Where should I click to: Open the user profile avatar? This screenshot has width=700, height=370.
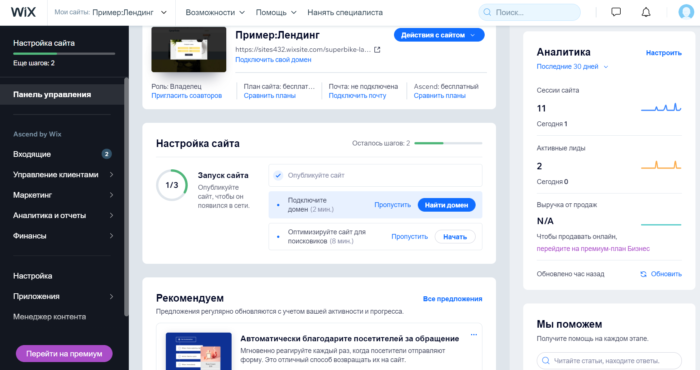[686, 12]
